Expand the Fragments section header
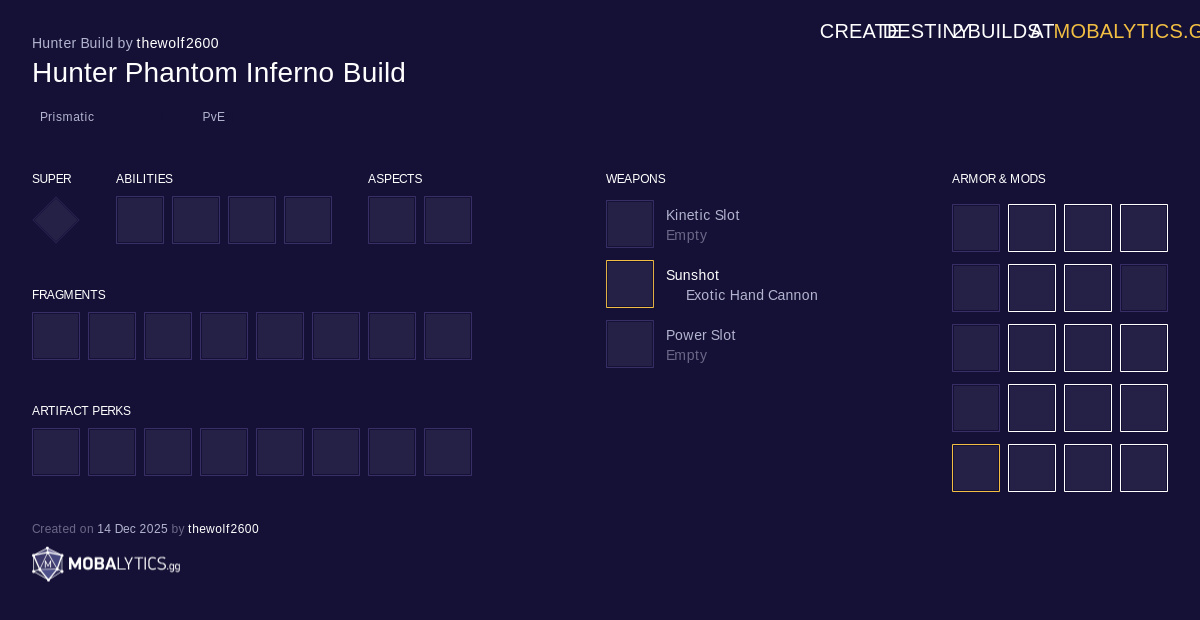The image size is (1200, 620). click(68, 295)
